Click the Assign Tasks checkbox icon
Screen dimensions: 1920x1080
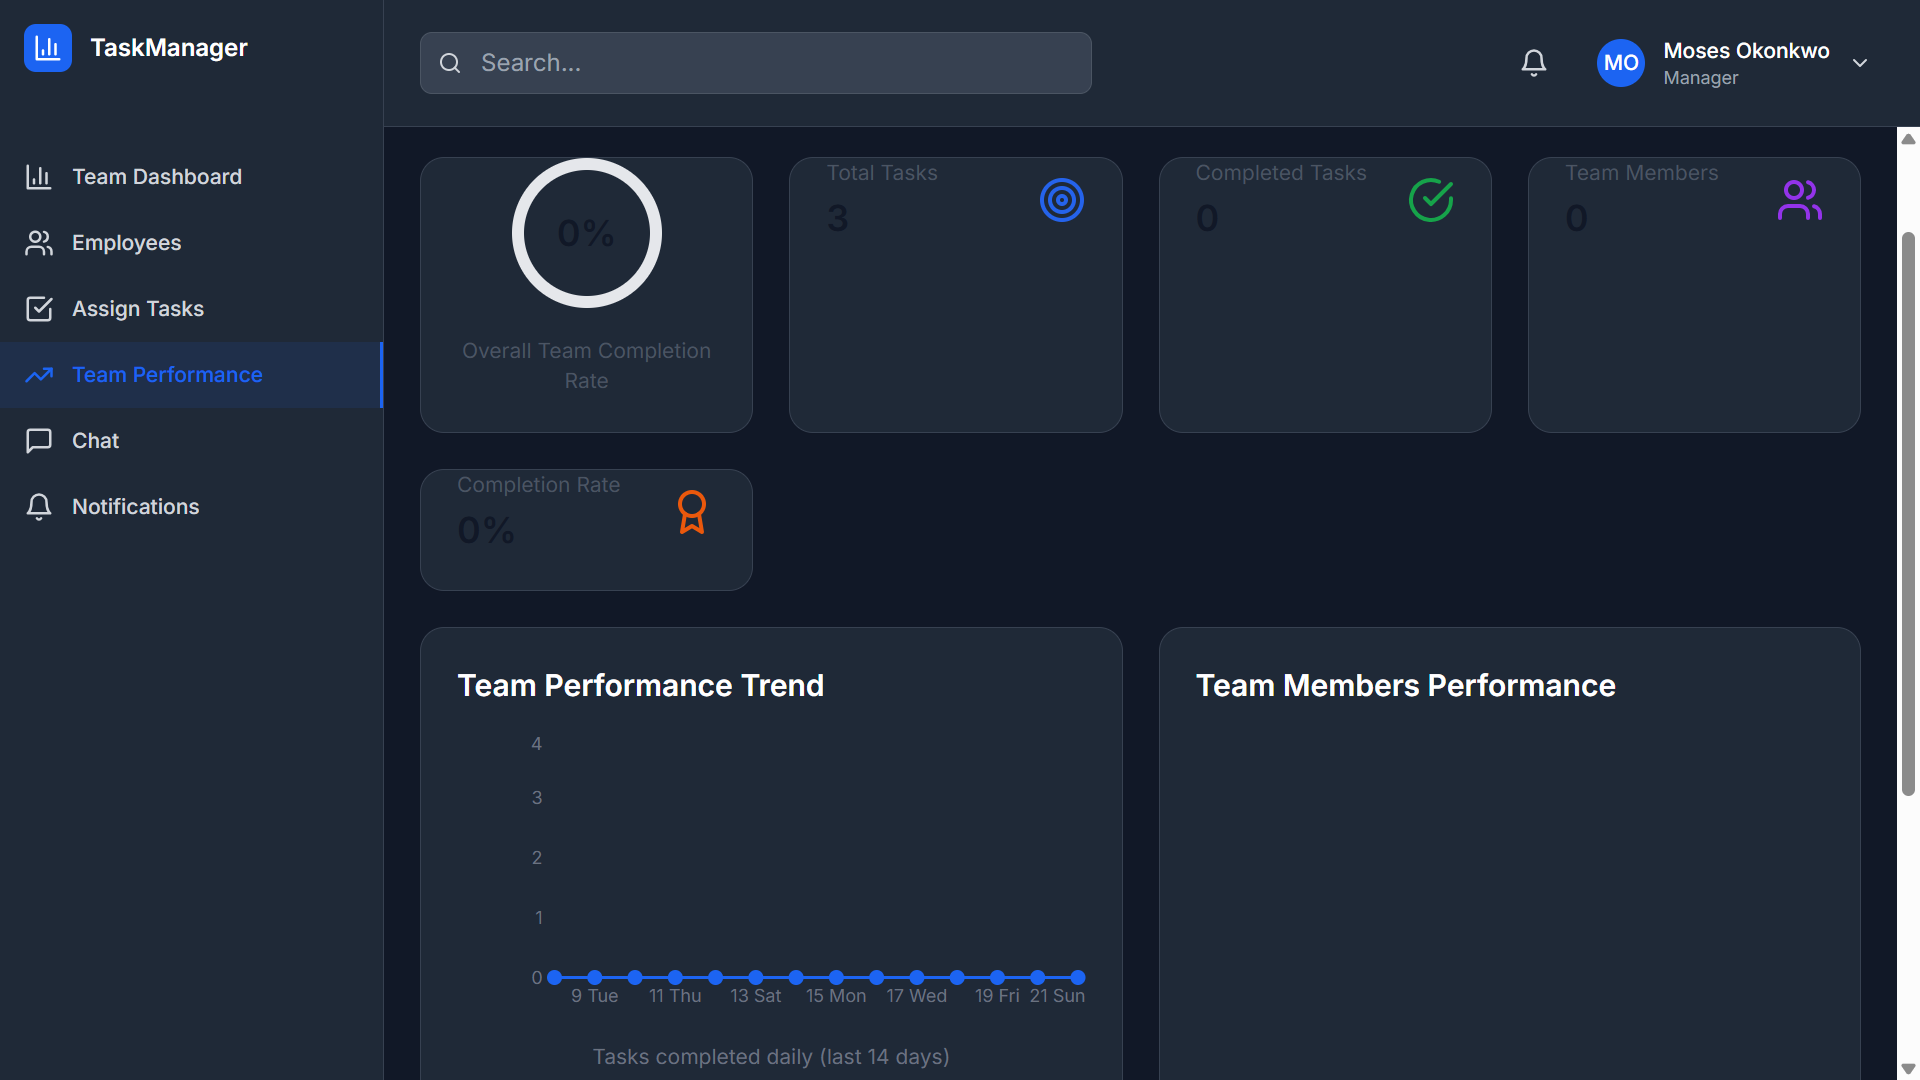pos(39,309)
